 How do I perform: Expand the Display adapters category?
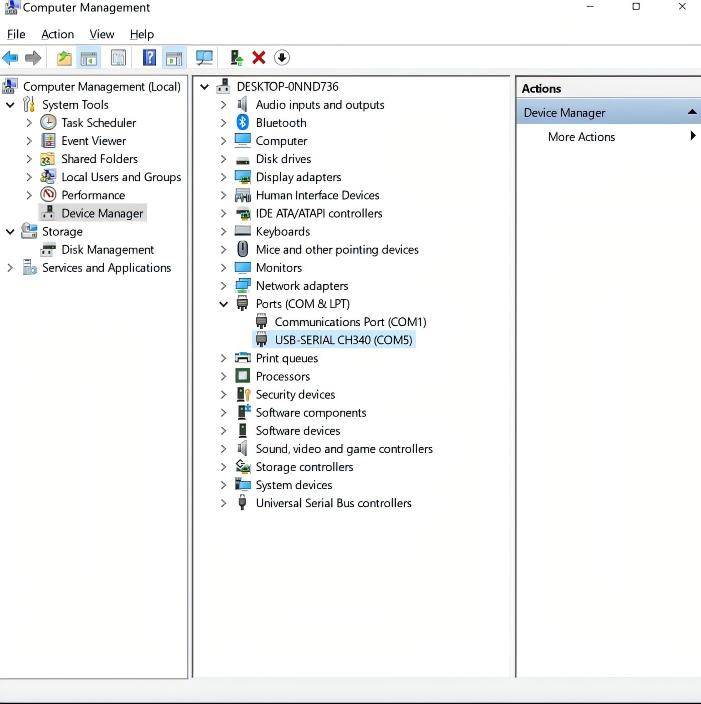click(x=224, y=177)
